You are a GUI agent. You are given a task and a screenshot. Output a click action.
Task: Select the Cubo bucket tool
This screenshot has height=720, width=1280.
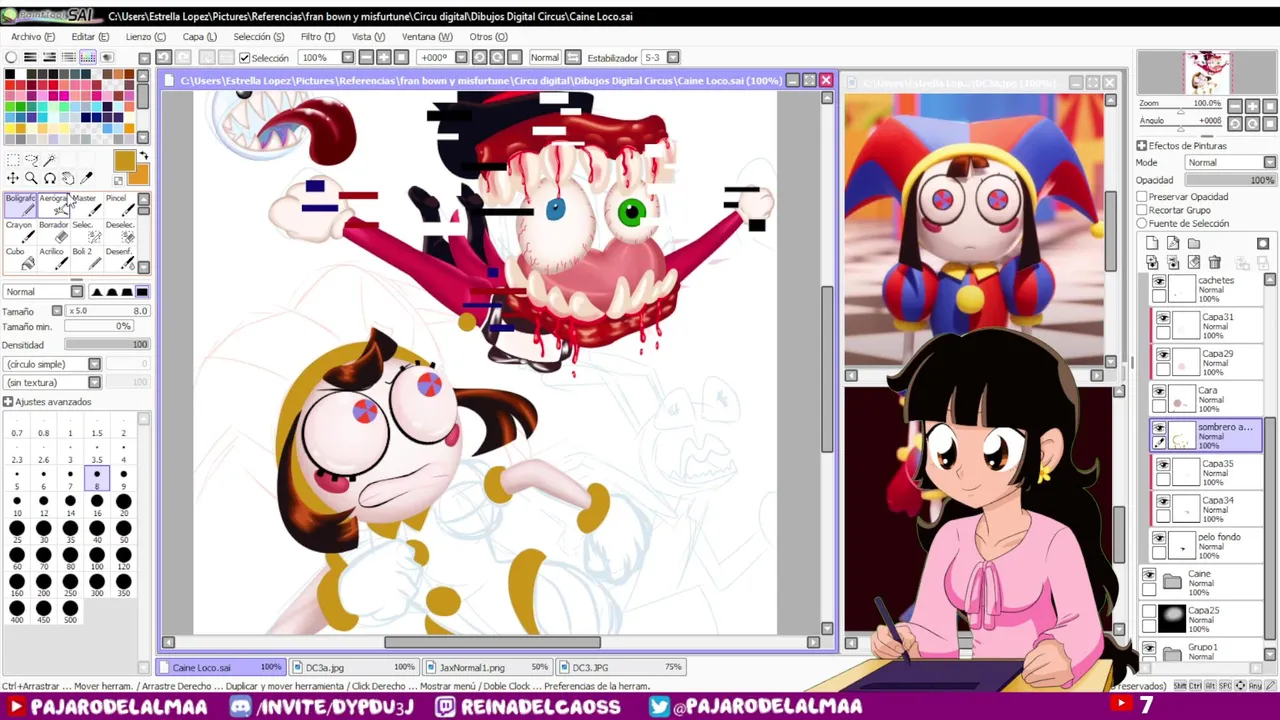pos(20,258)
